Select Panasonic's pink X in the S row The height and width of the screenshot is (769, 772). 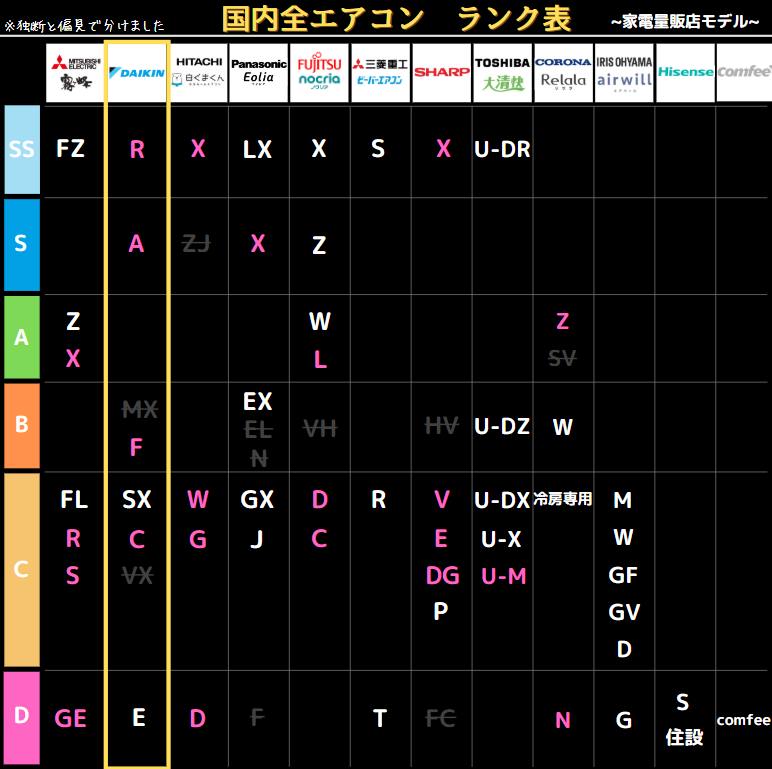coord(258,244)
